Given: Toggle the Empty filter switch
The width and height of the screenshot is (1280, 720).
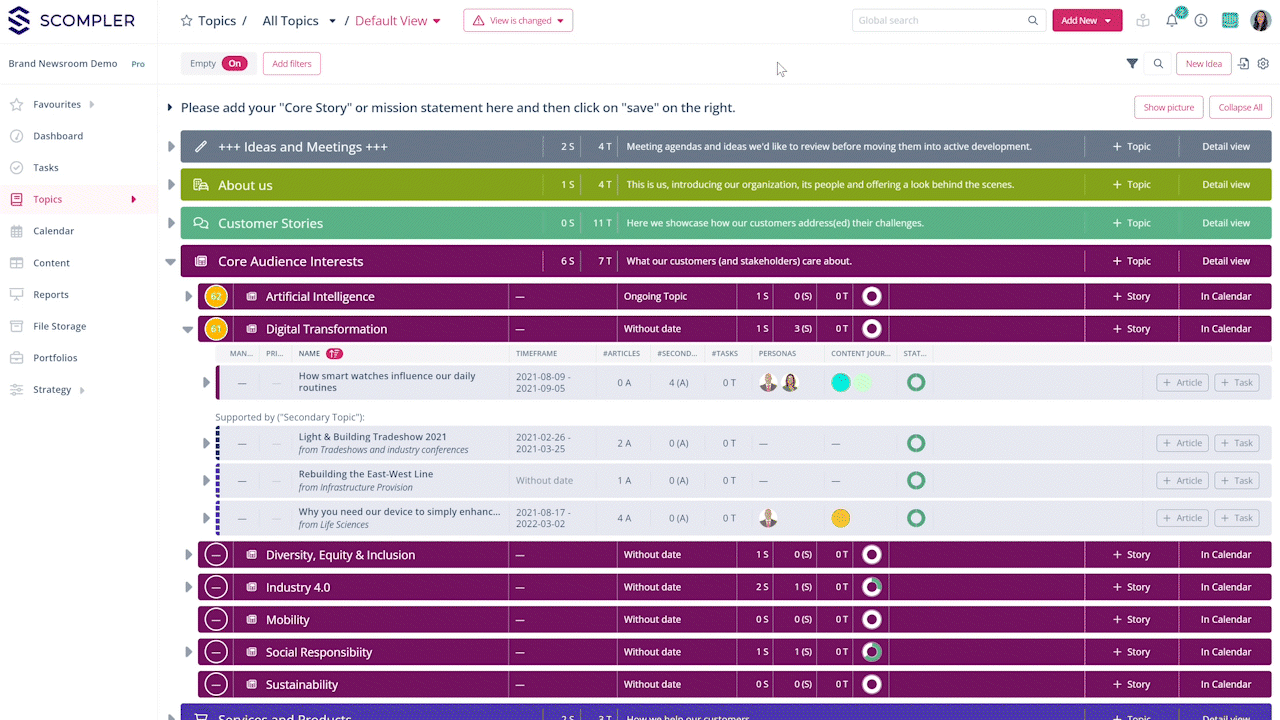Looking at the screenshot, I should point(234,64).
